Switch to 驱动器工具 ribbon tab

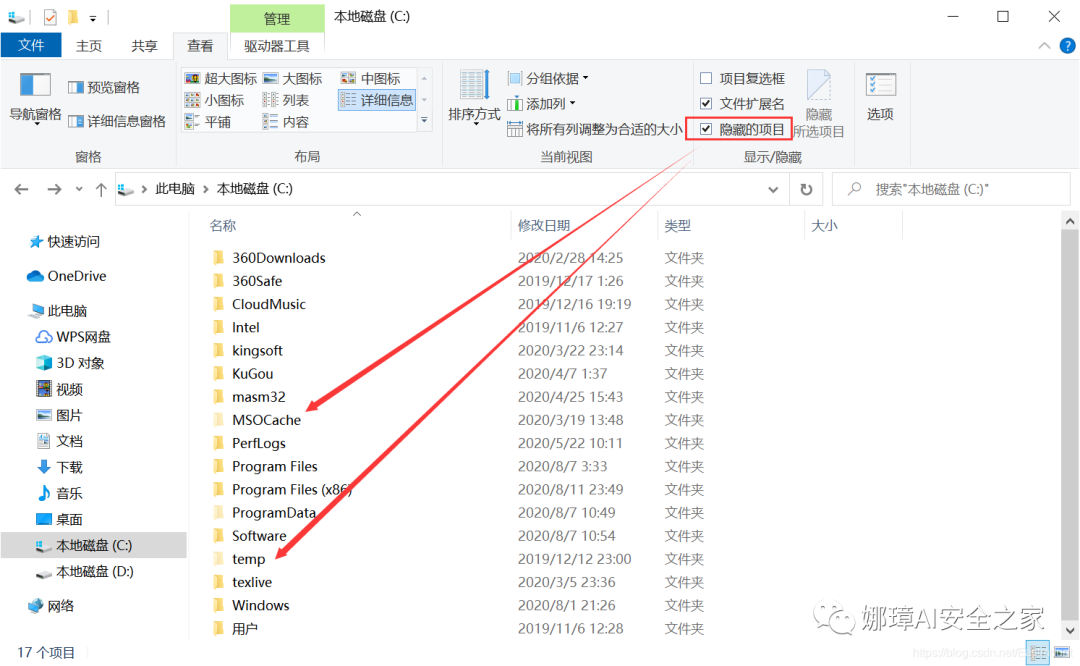[x=276, y=45]
